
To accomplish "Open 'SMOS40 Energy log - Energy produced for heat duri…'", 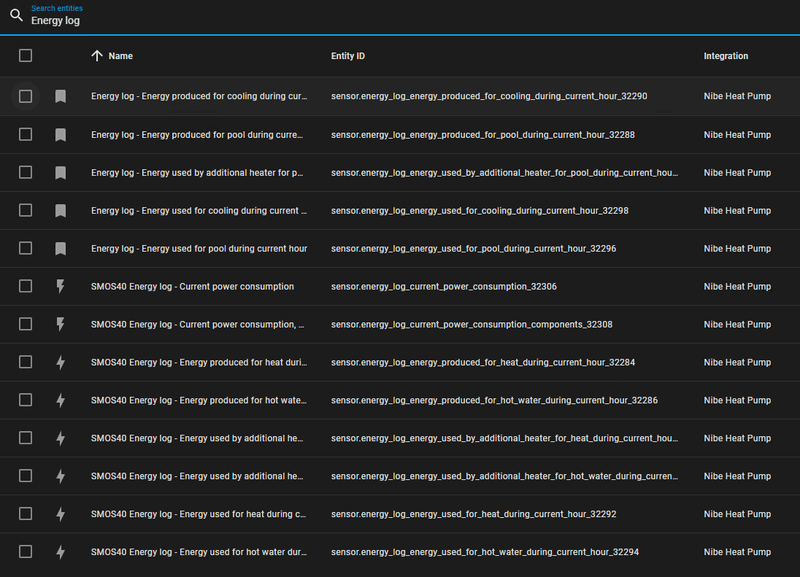I will pyautogui.click(x=199, y=362).
